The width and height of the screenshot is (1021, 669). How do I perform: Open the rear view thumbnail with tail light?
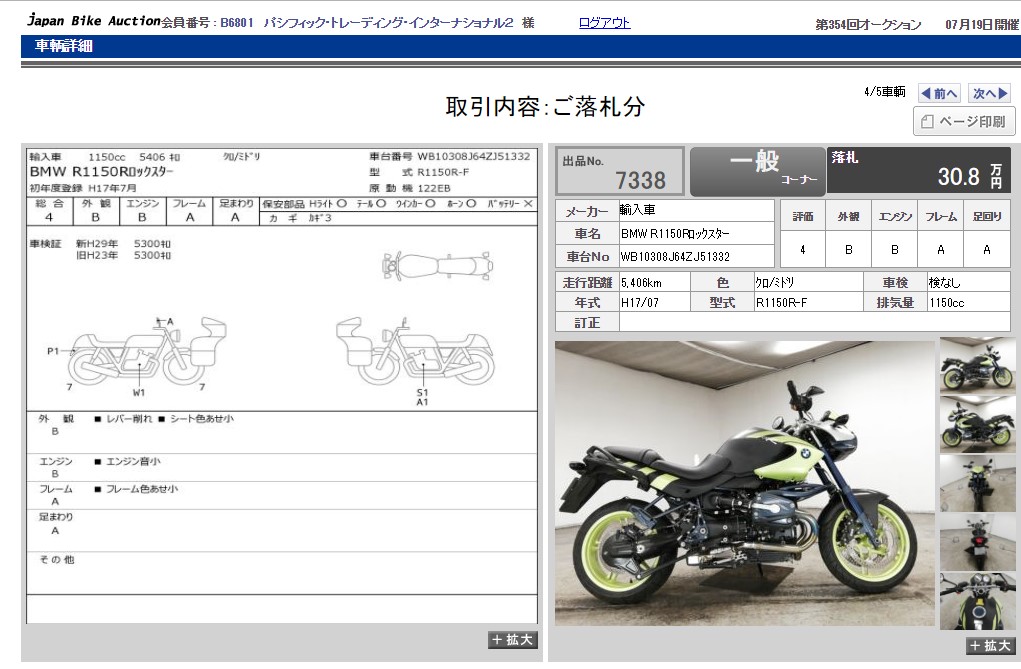pos(977,542)
